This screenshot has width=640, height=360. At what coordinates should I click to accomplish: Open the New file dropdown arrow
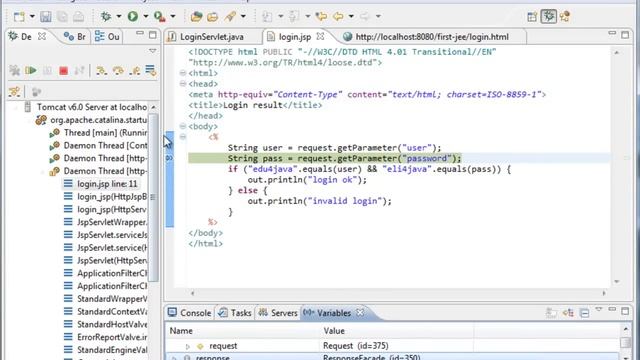pos(32,17)
